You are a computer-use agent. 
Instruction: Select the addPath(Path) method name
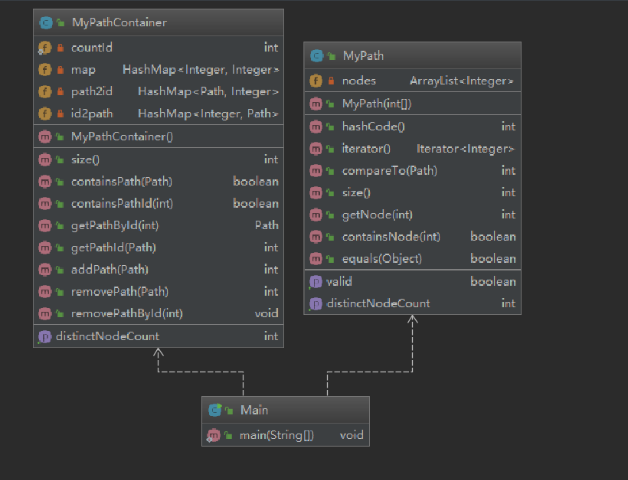pos(110,269)
